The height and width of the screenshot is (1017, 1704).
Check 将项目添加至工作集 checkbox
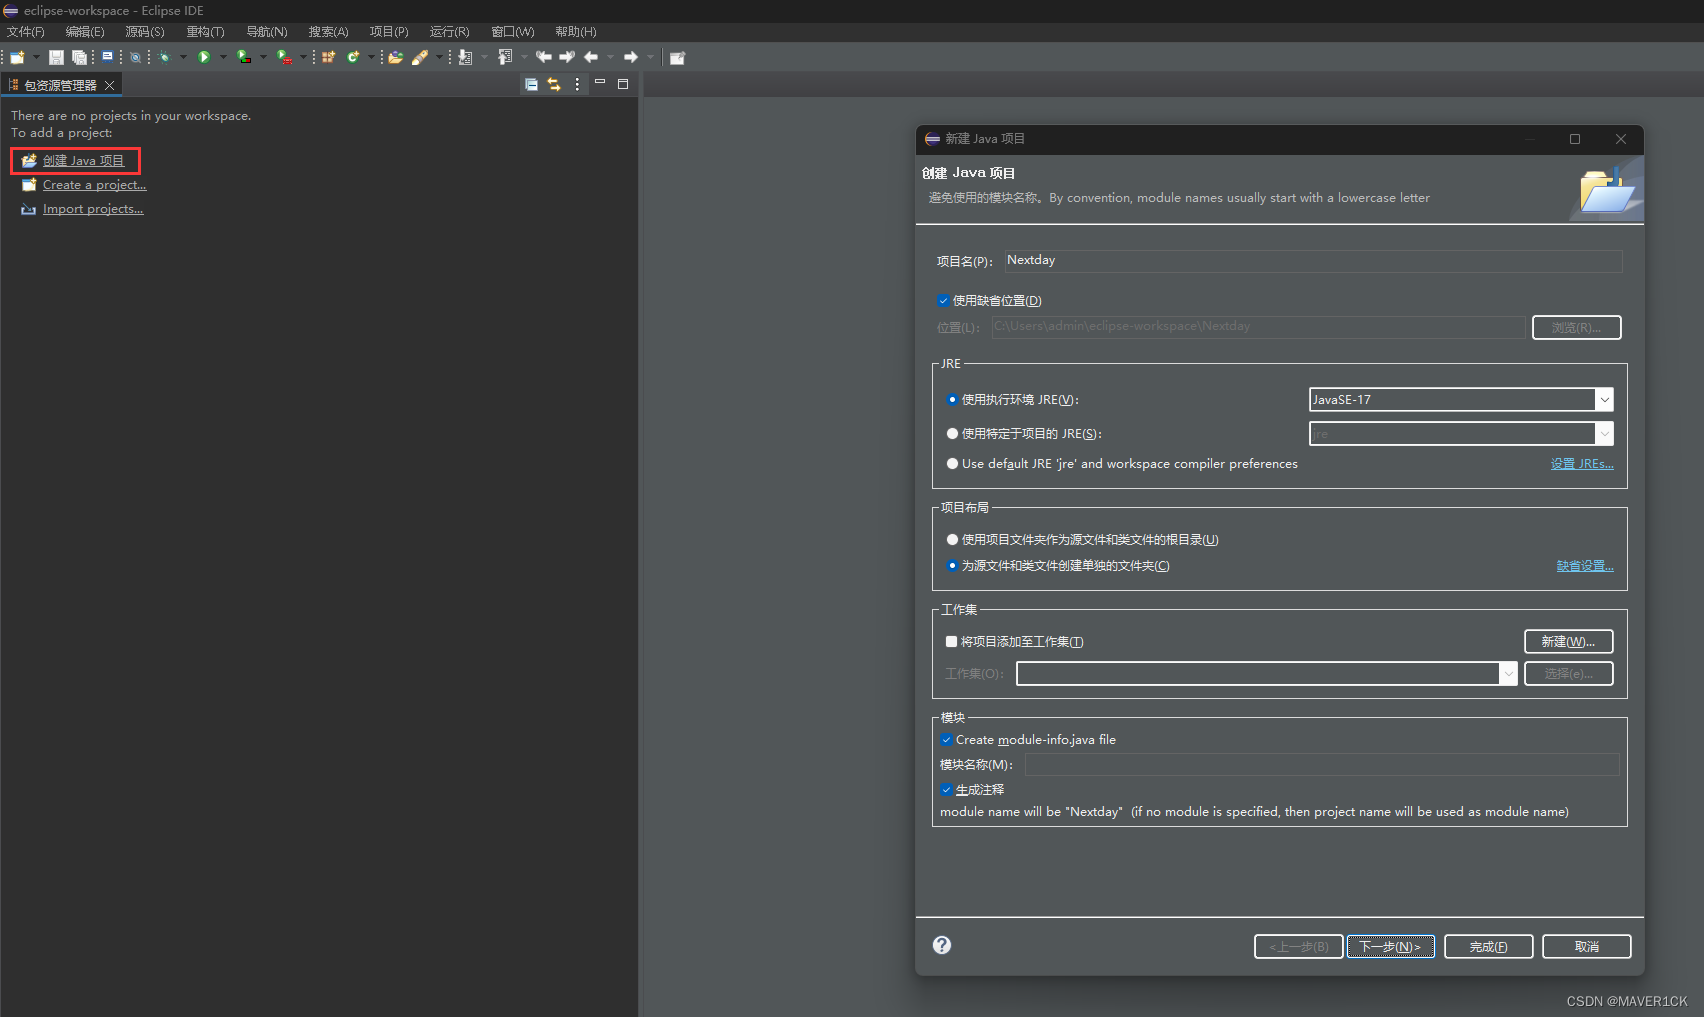coord(951,641)
